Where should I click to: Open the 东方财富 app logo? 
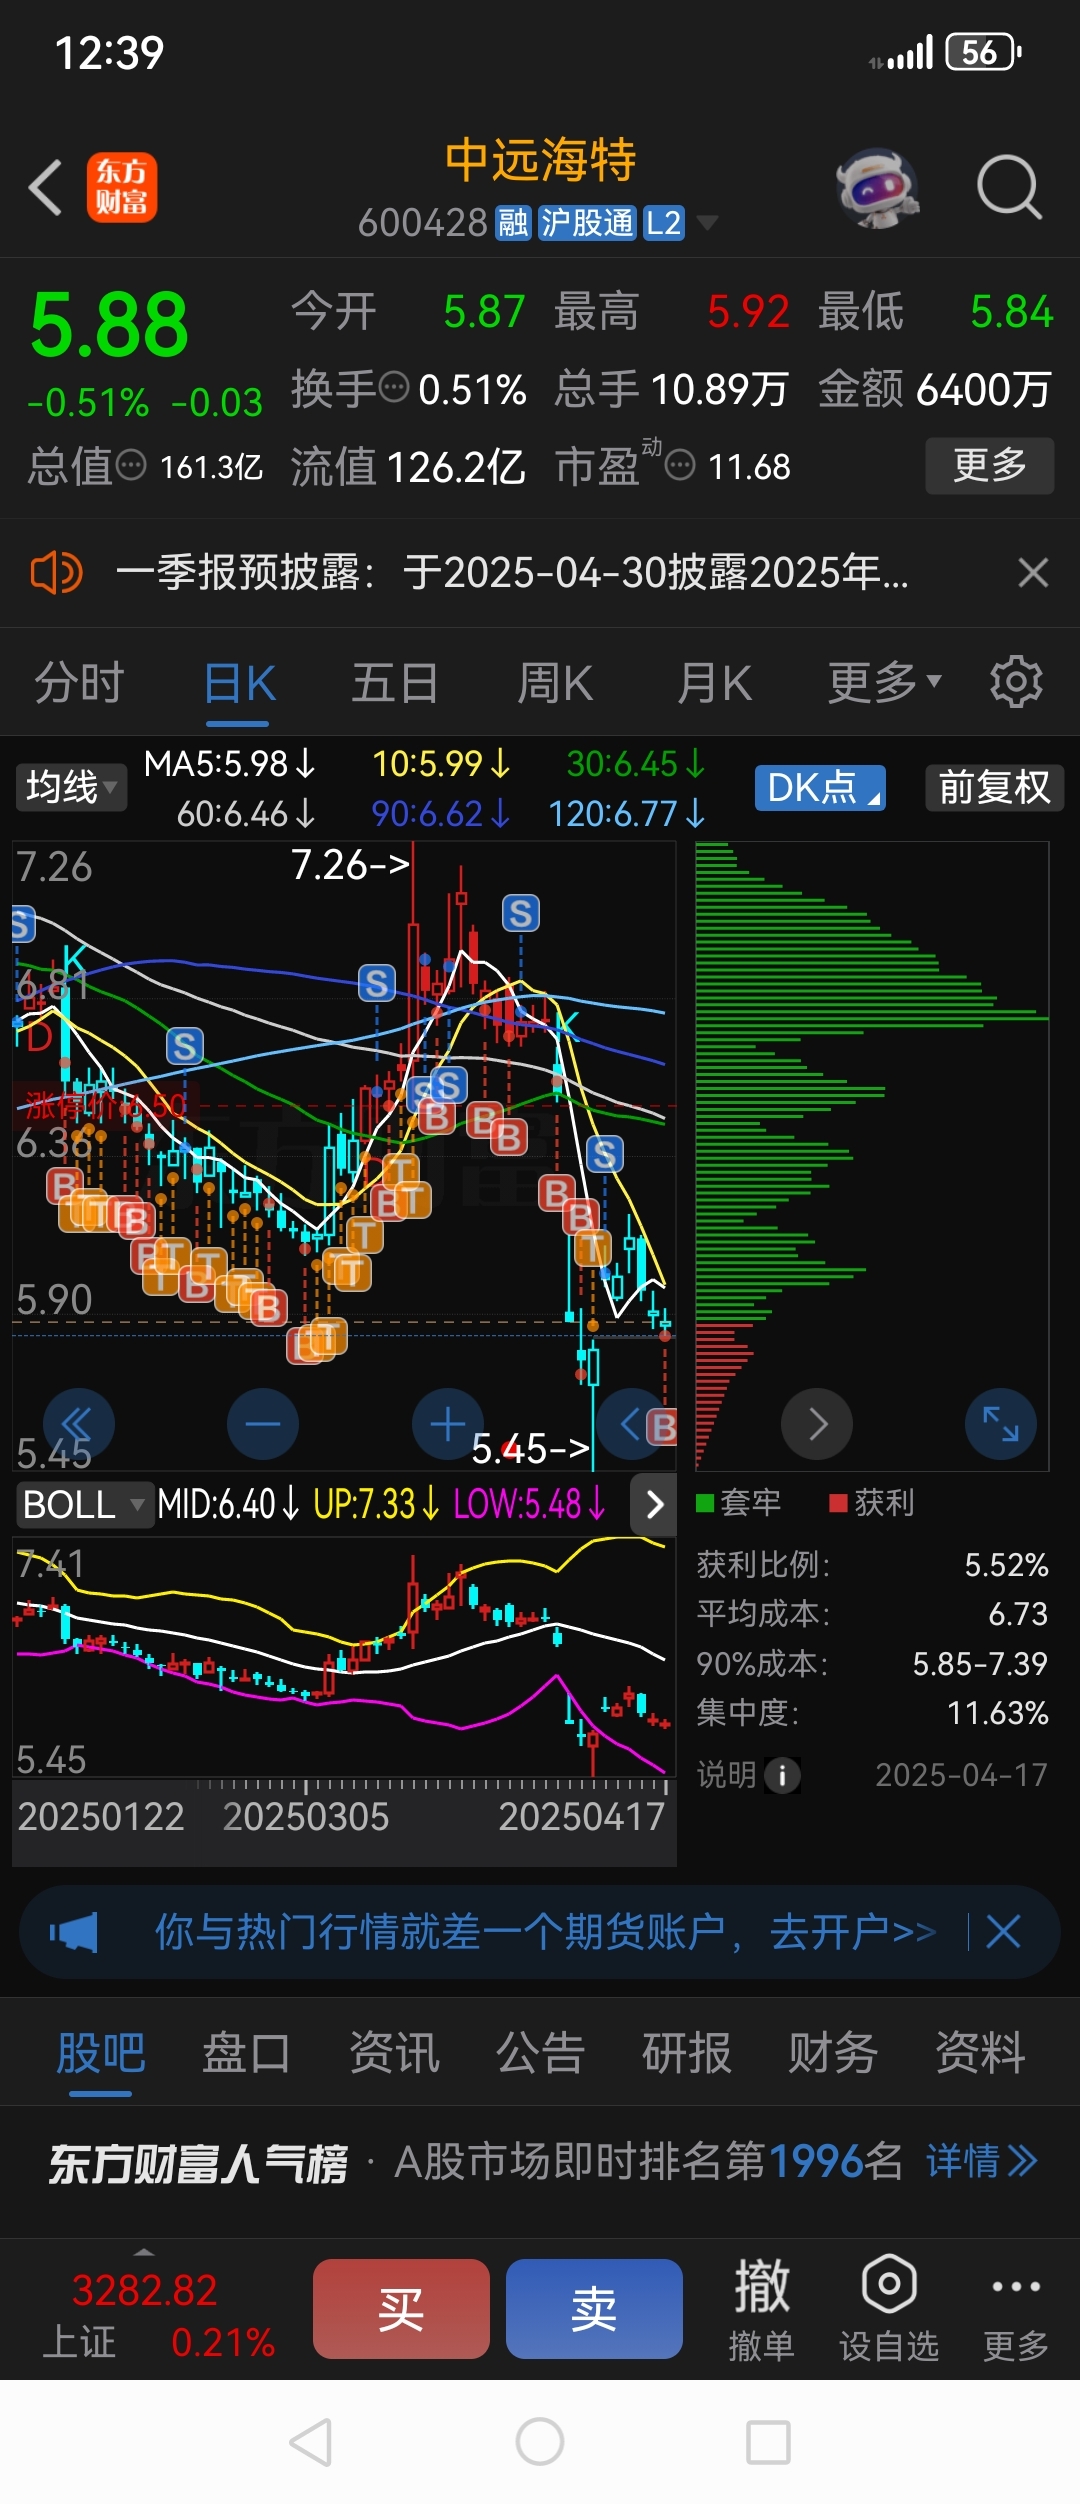tap(122, 187)
